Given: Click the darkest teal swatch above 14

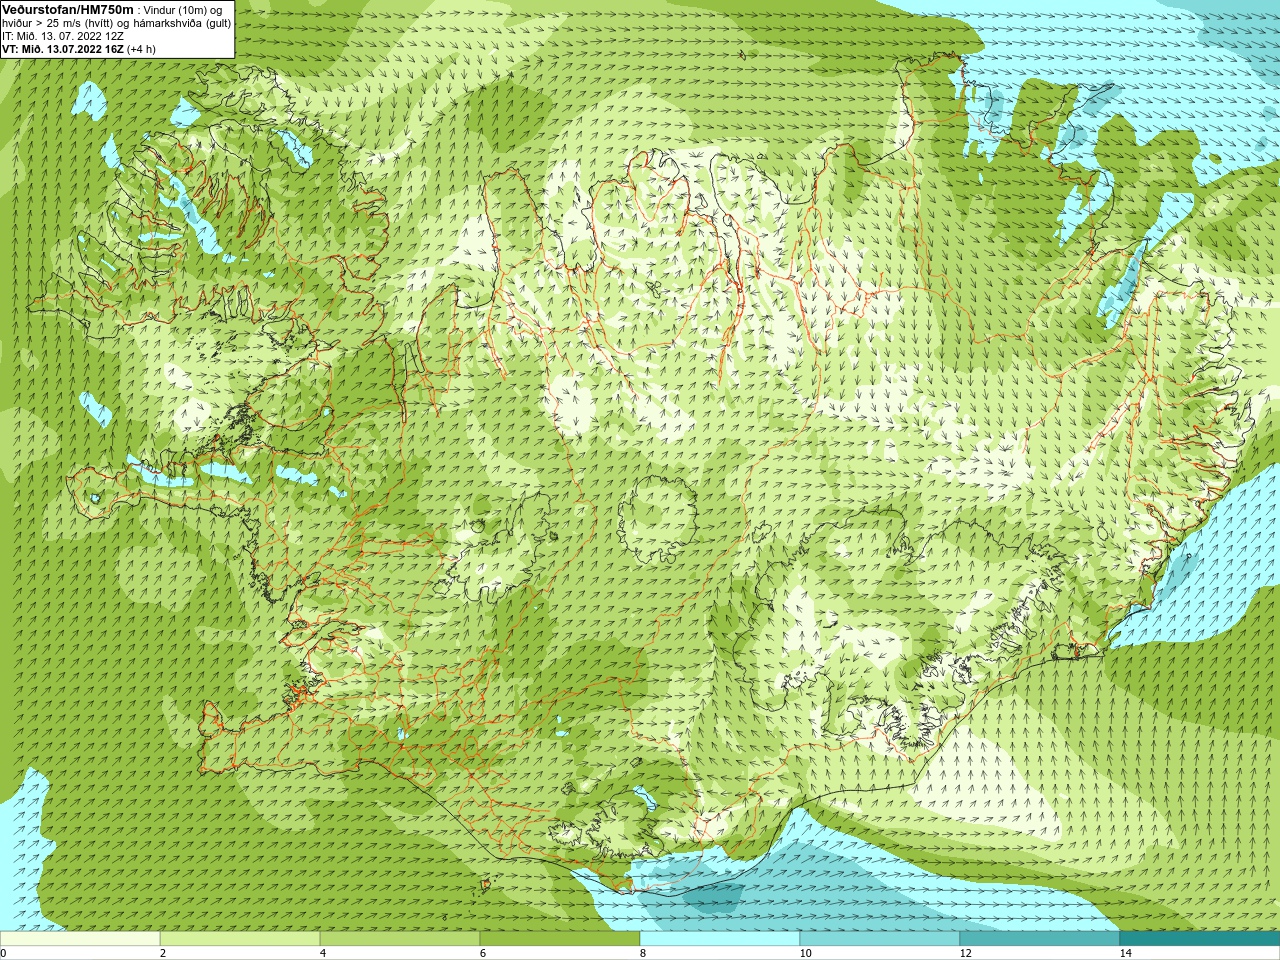Looking at the screenshot, I should point(1200,939).
